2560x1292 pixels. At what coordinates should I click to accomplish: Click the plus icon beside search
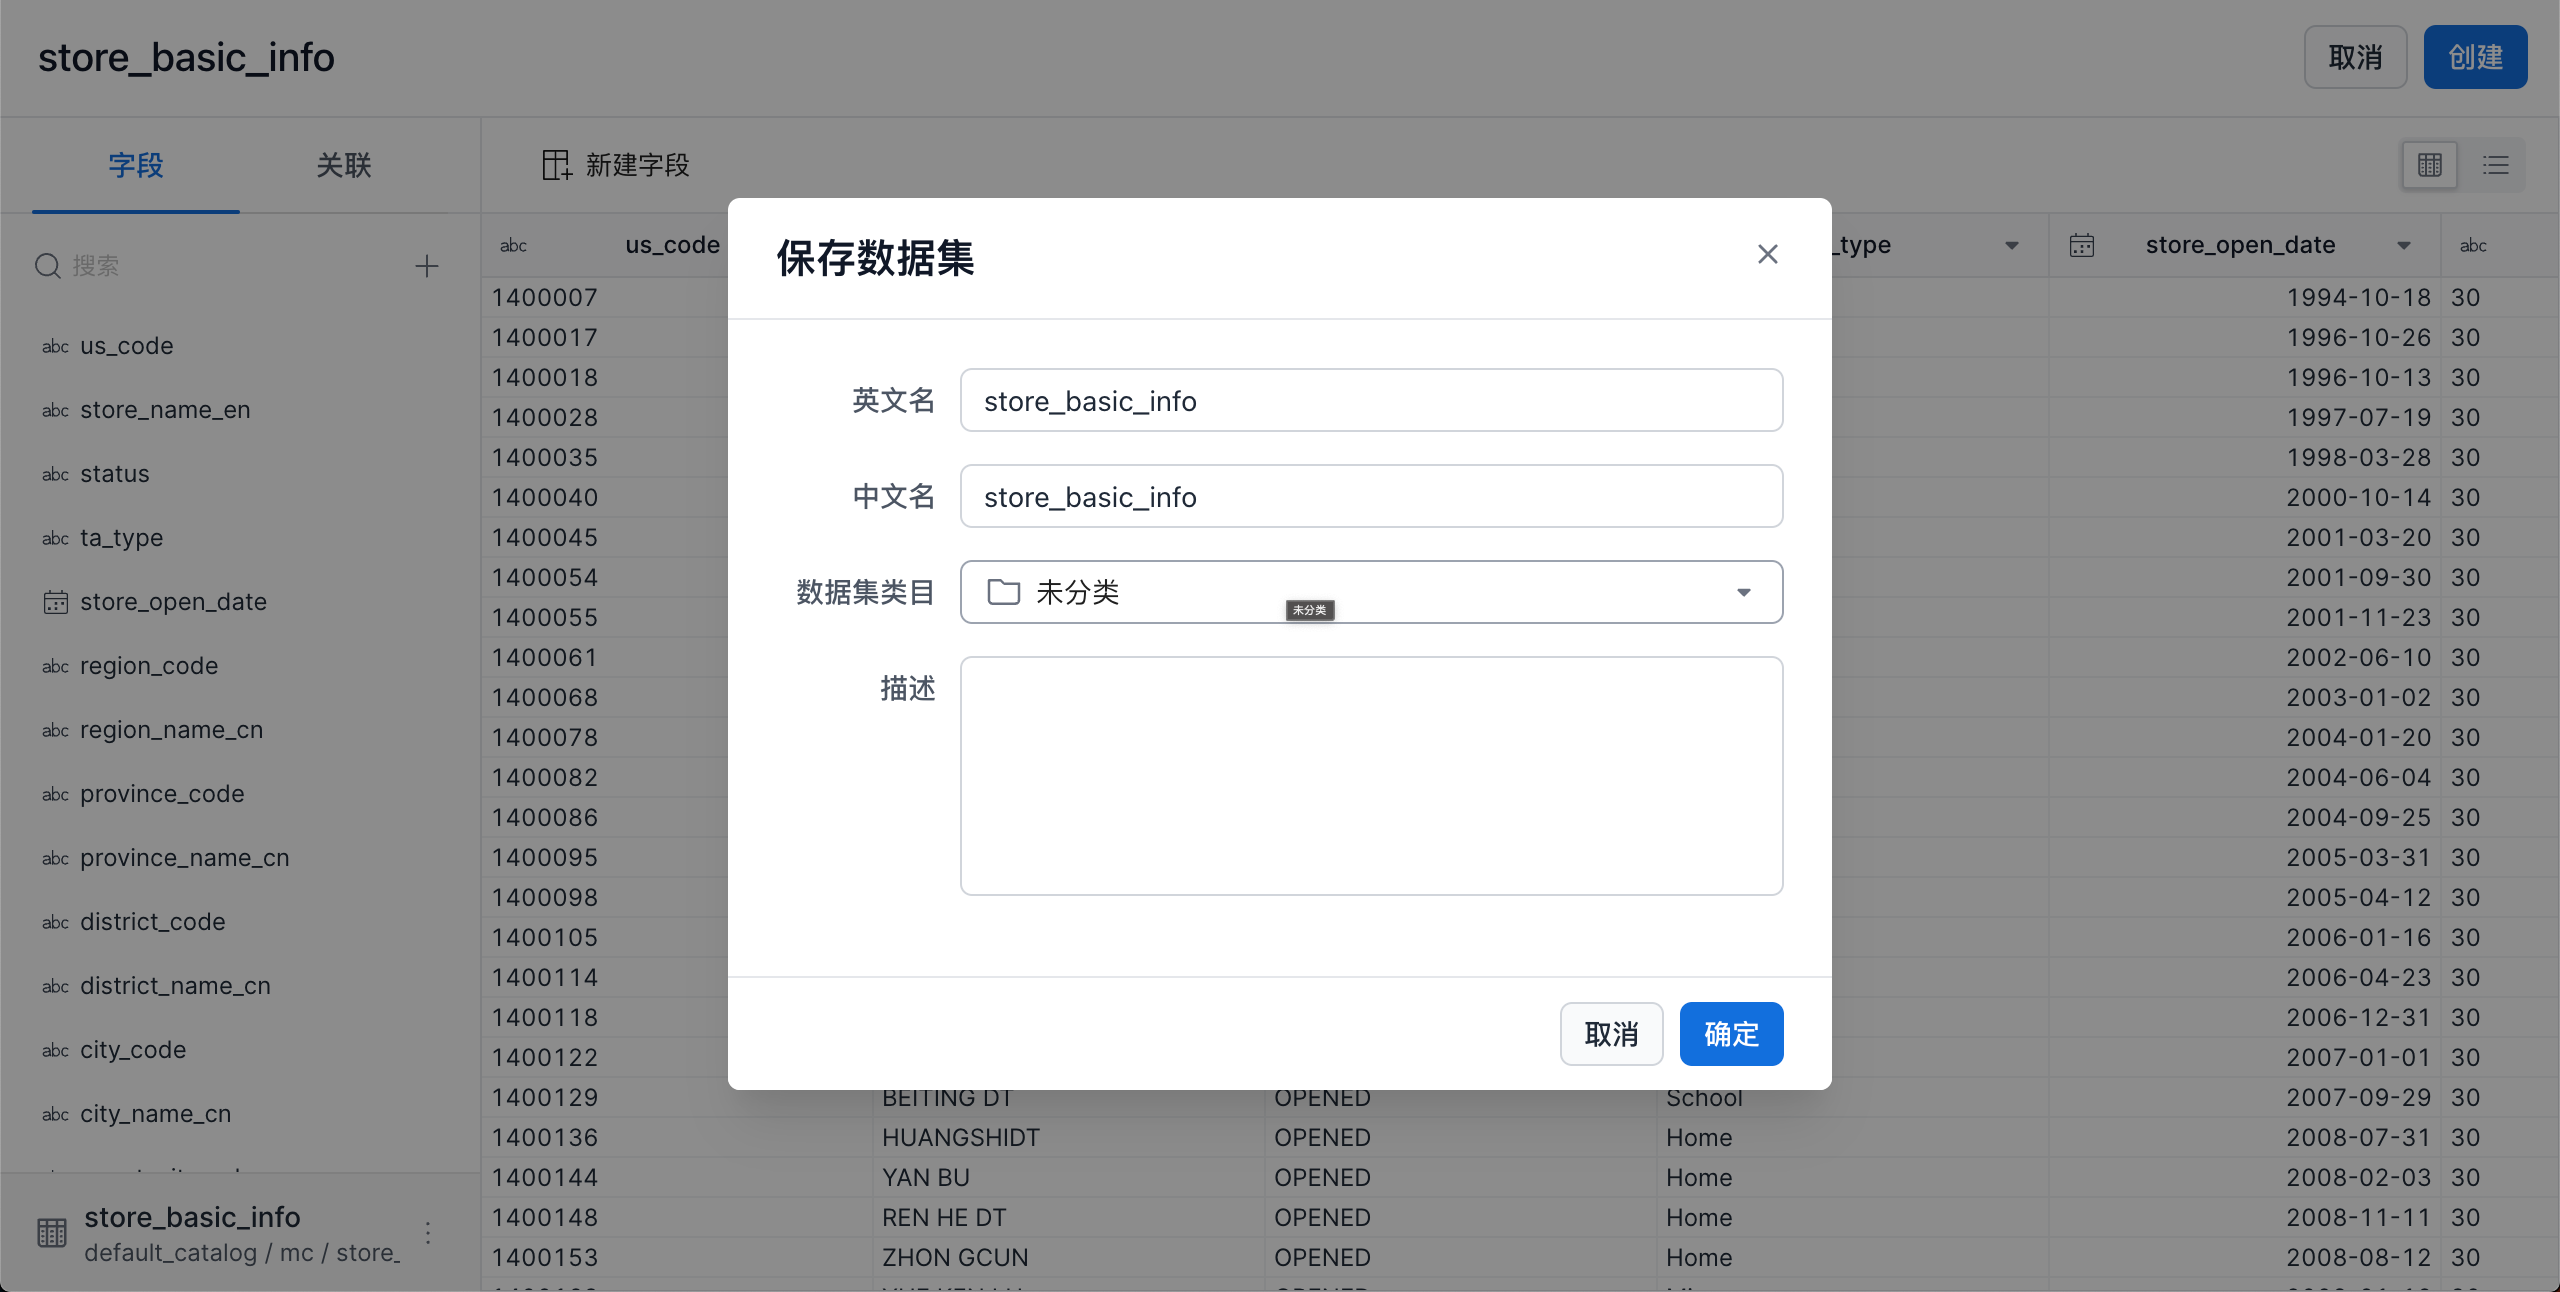(427, 266)
